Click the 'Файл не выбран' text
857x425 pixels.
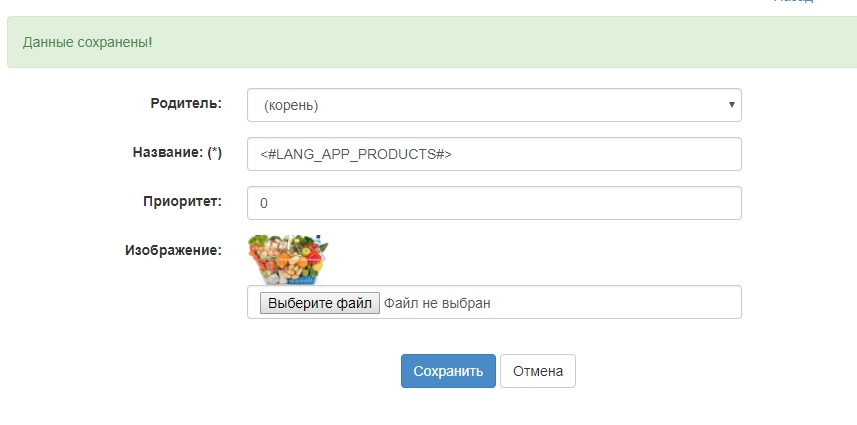click(437, 302)
